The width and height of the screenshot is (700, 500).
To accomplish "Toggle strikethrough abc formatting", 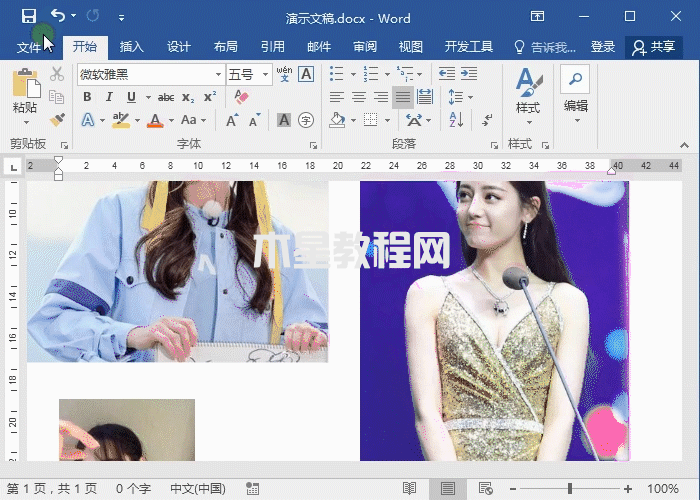I will pos(166,97).
